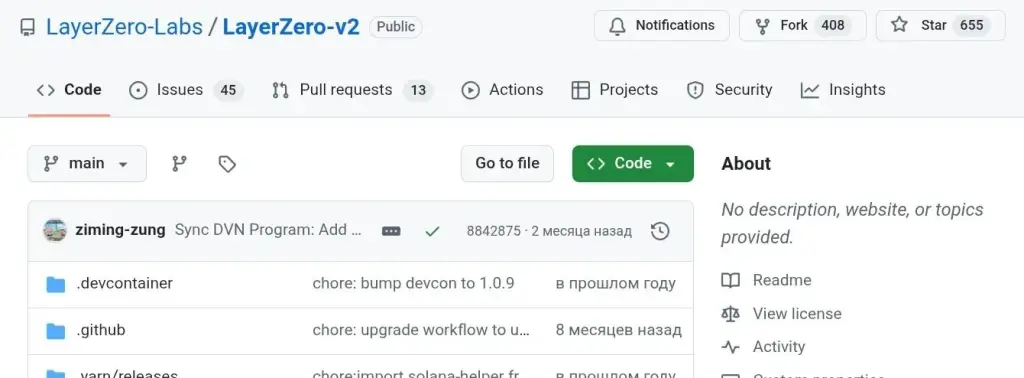The image size is (1024, 378).
Task: Open the .github folder
Action: (101, 330)
